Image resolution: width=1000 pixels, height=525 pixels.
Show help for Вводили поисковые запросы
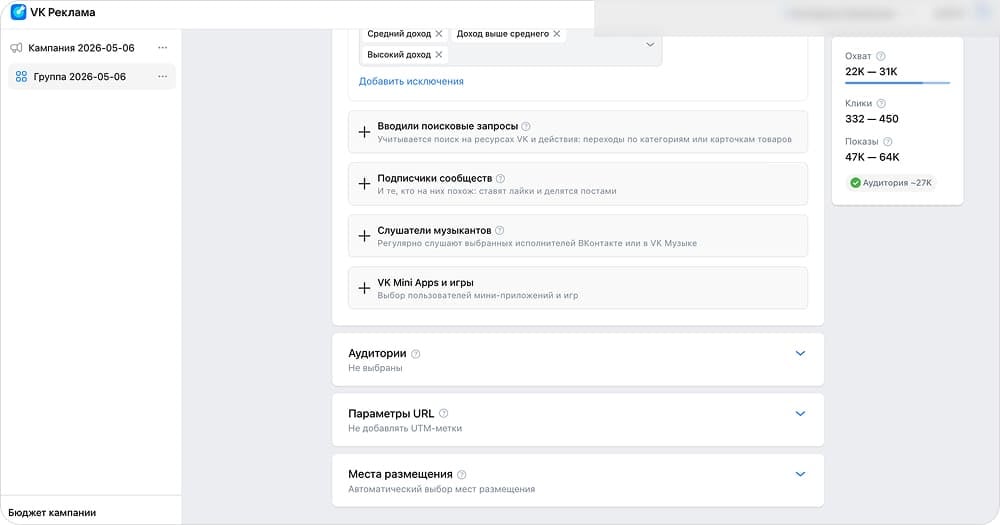point(526,126)
